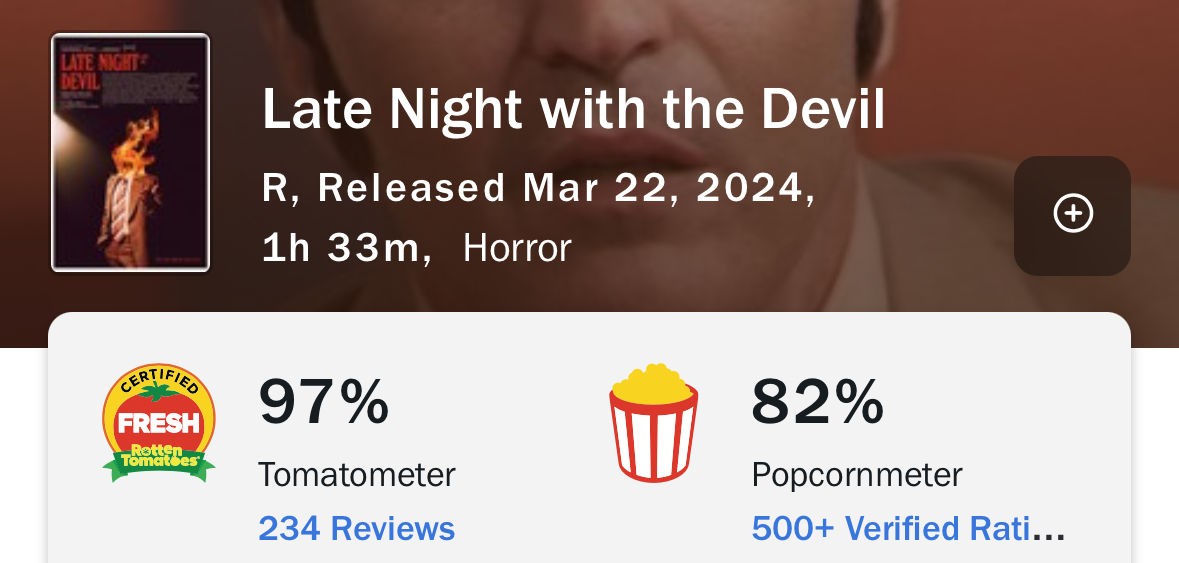Open the Late Night with the Devil poster
The height and width of the screenshot is (563, 1179).
[130, 152]
